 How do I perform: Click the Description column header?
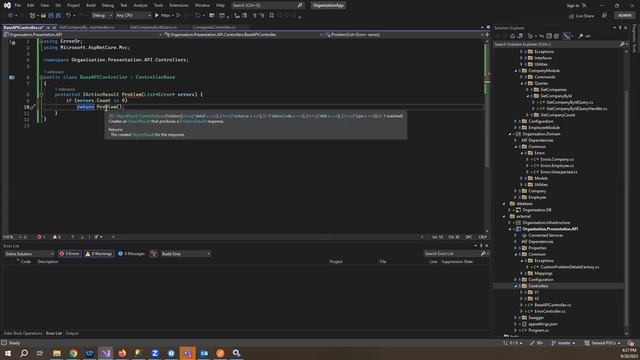pos(48,262)
